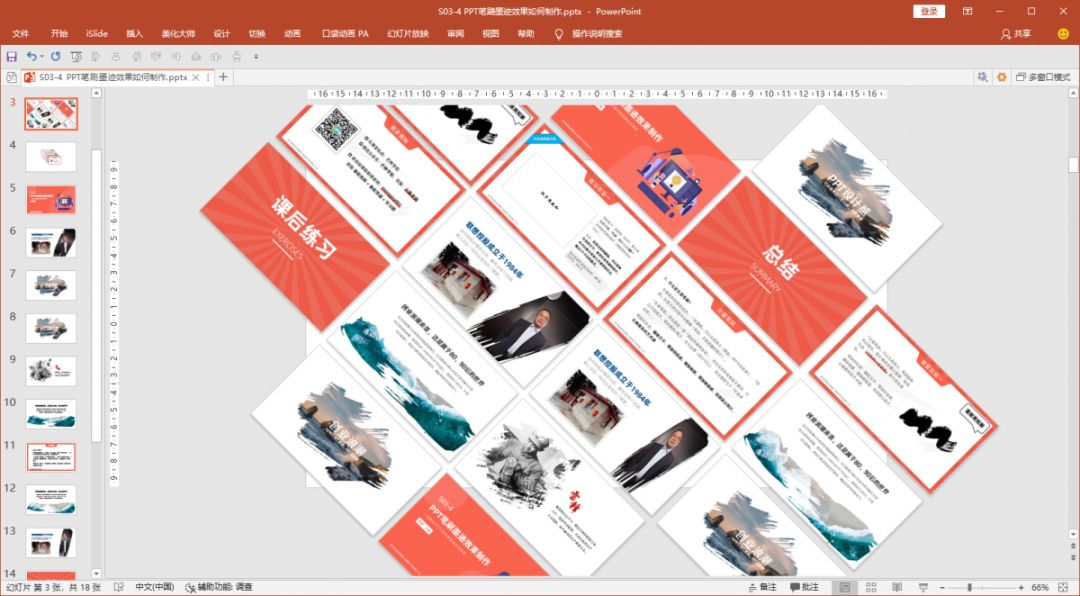Click the 课后练习 slide image on canvas
Viewport: 1080px width, 596px height.
click(295, 237)
